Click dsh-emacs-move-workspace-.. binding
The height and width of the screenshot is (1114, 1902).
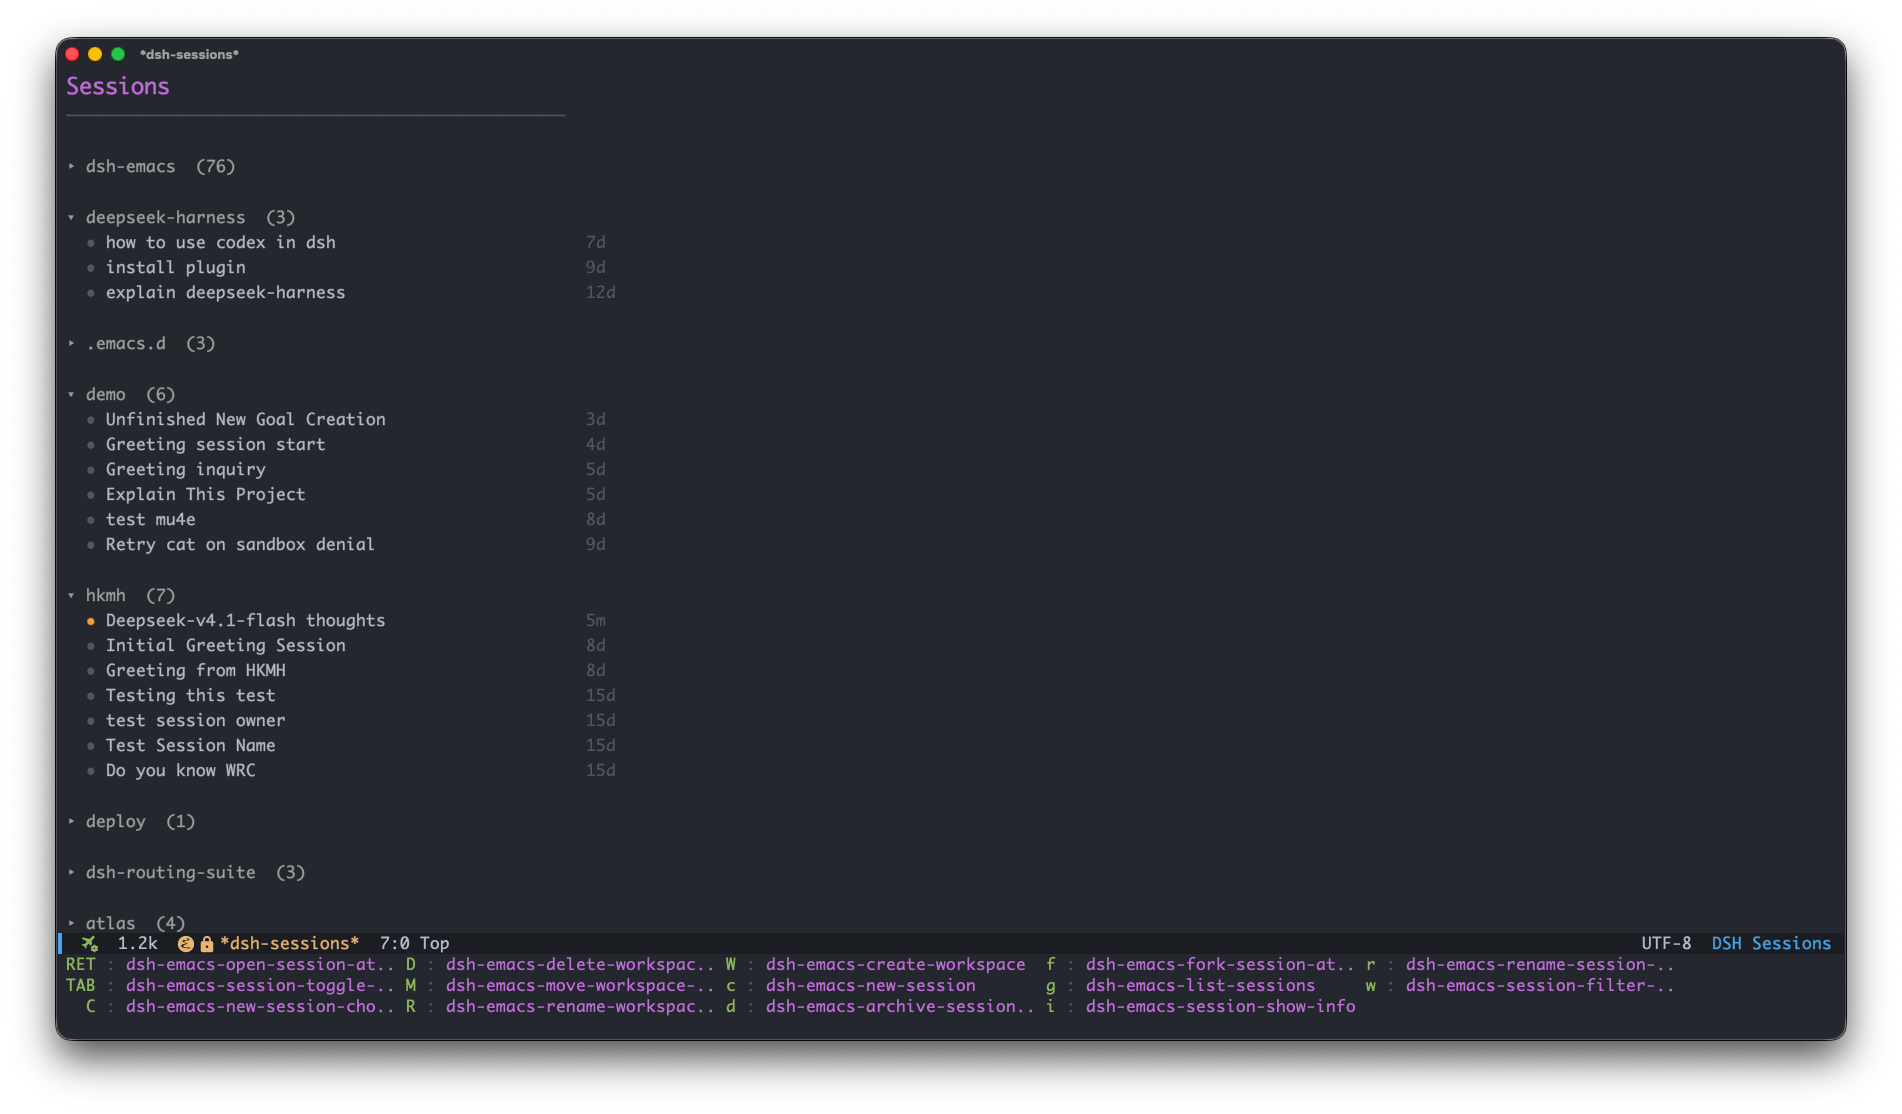[580, 985]
